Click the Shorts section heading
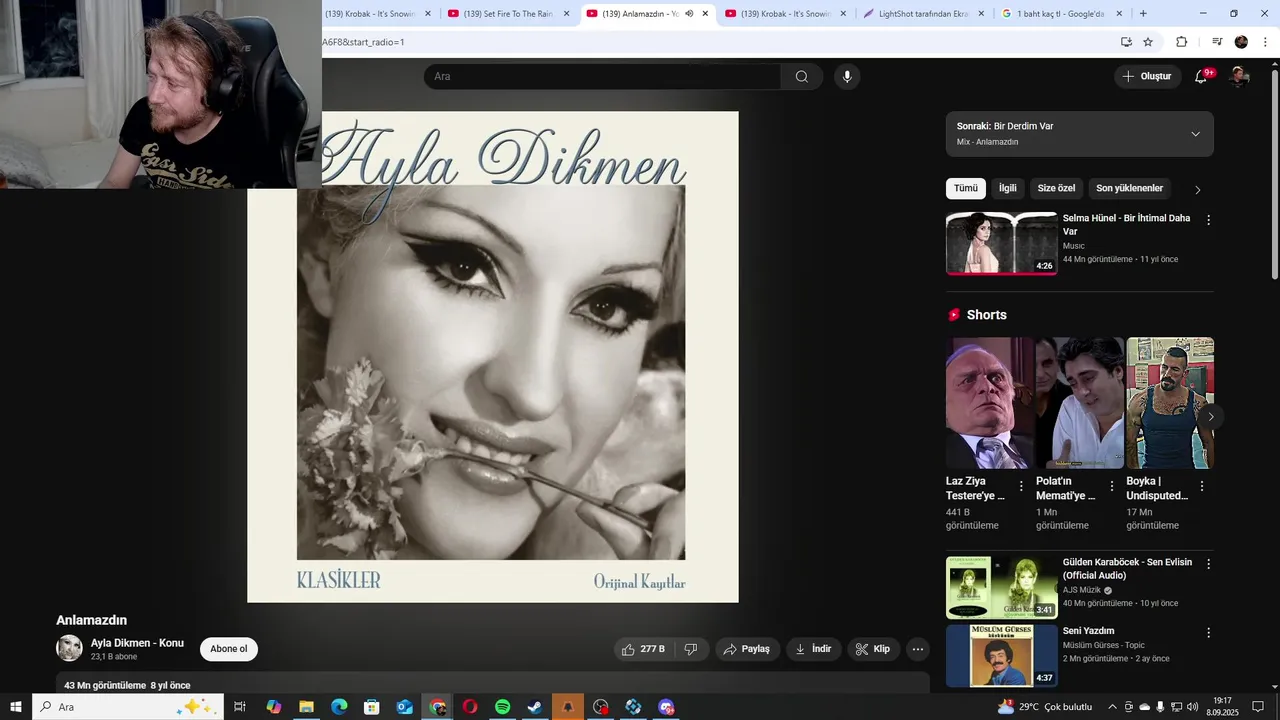 (986, 315)
